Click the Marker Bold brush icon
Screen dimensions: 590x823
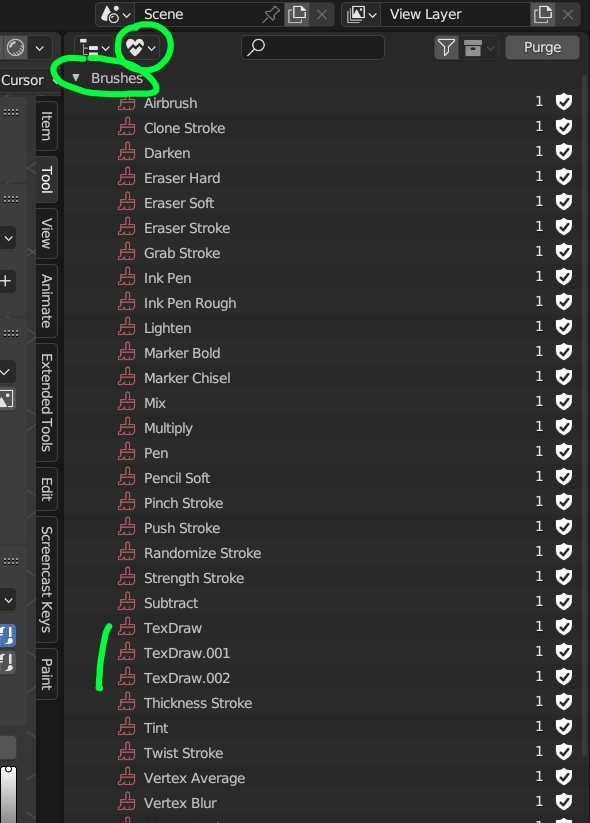(x=127, y=353)
